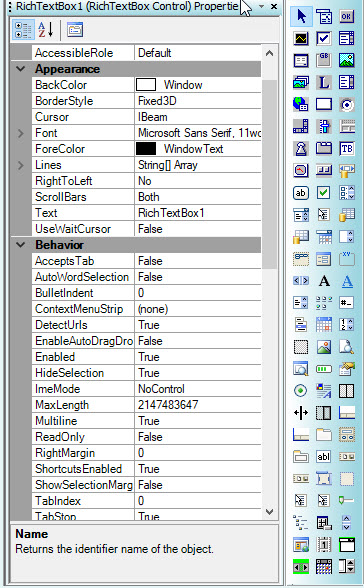Select the ReadOnly property name
364x588 pixels.
click(60, 437)
